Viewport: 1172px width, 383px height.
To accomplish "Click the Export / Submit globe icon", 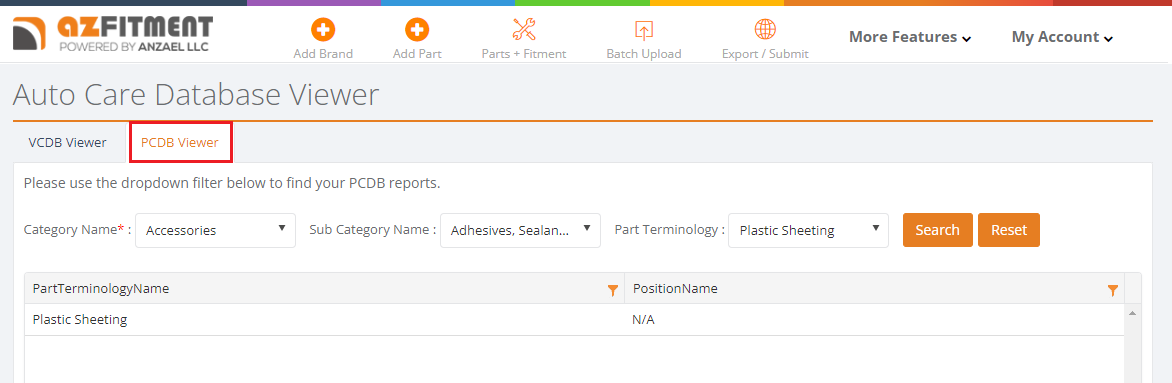I will pyautogui.click(x=765, y=29).
